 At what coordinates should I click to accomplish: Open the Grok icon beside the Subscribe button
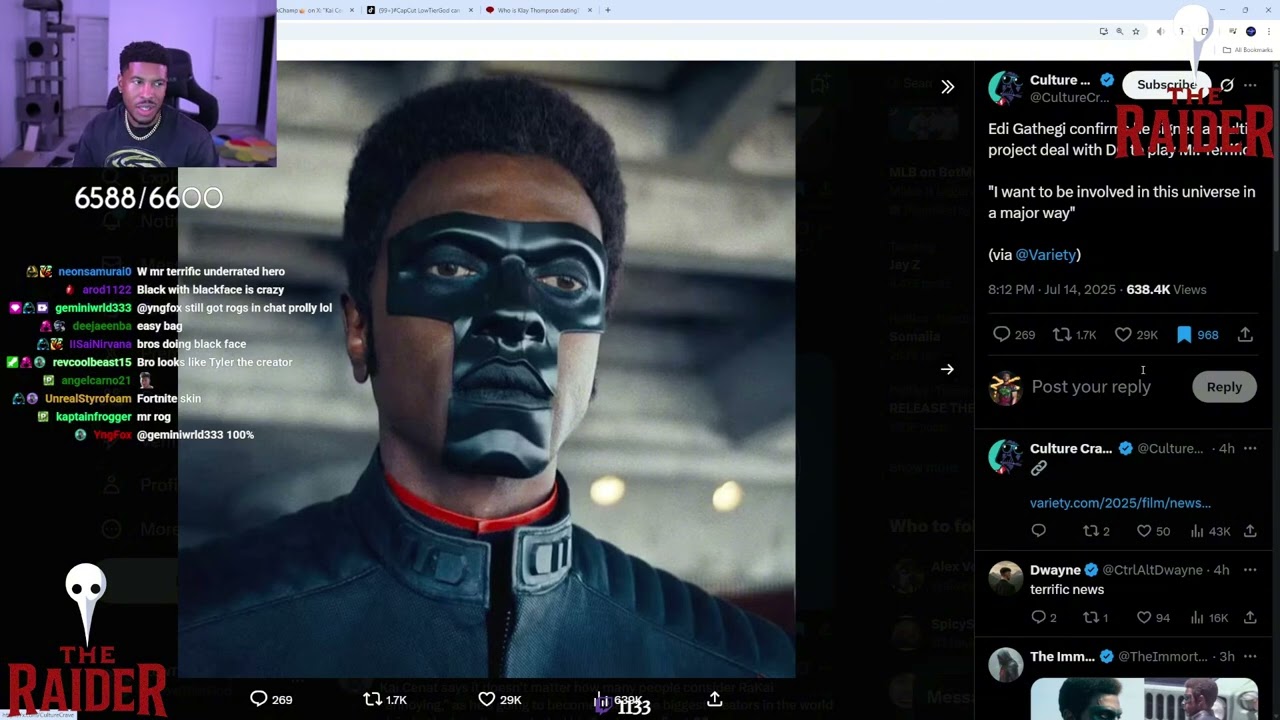[1227, 85]
